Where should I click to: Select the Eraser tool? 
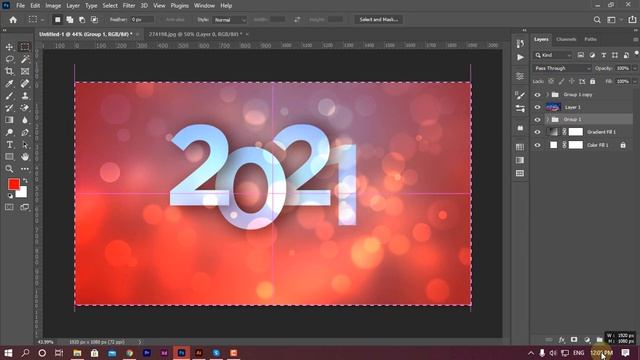24,108
